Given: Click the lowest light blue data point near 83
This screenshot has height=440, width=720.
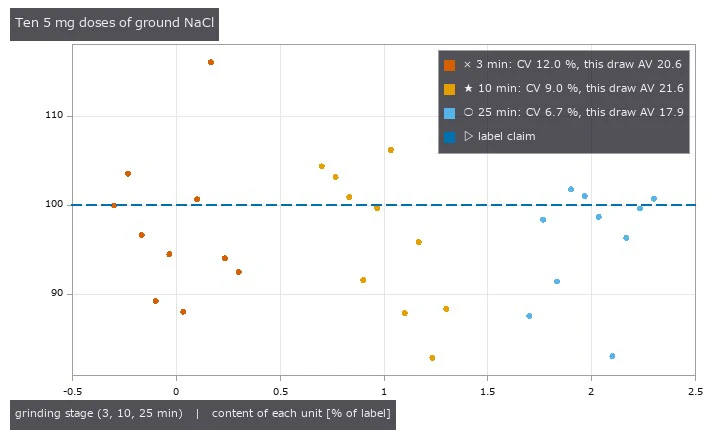Looking at the screenshot, I should click(612, 356).
